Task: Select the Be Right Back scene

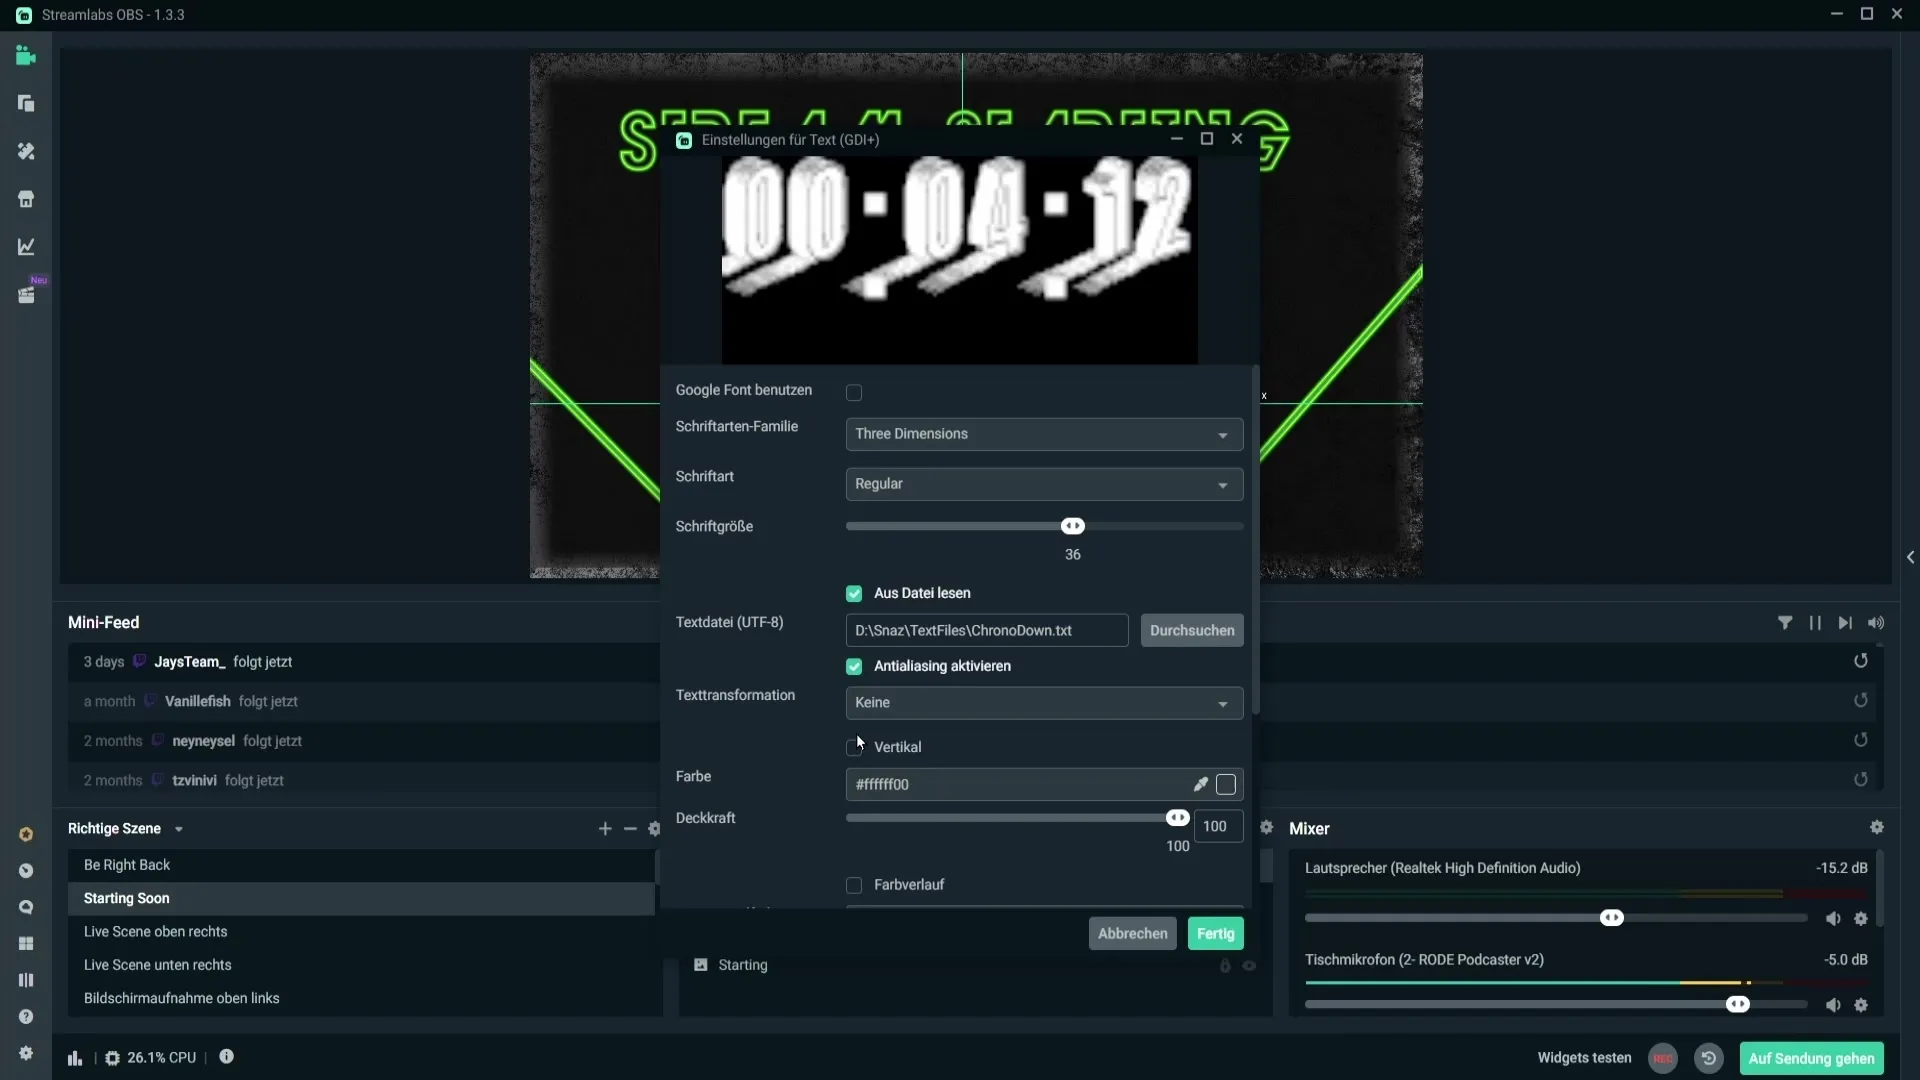Action: click(361, 865)
